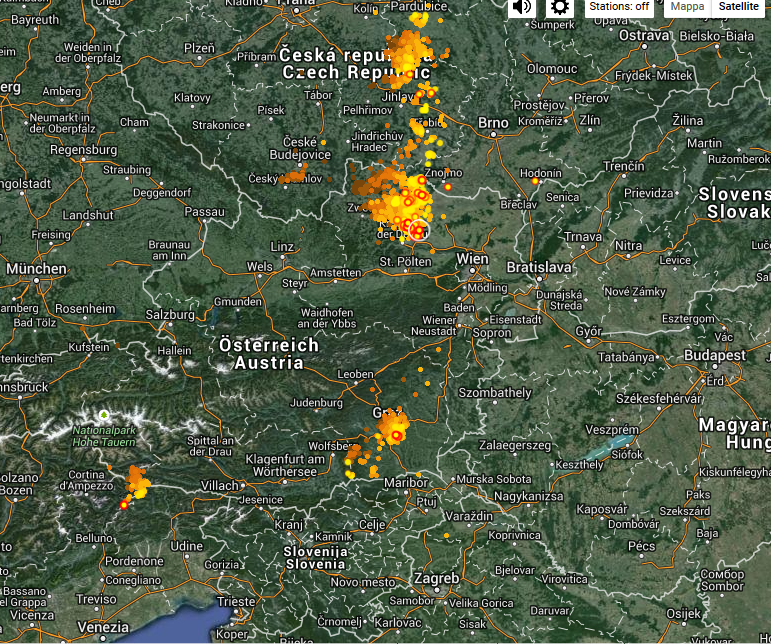Click the Udine city label
The width and height of the screenshot is (771, 644).
coord(186,546)
